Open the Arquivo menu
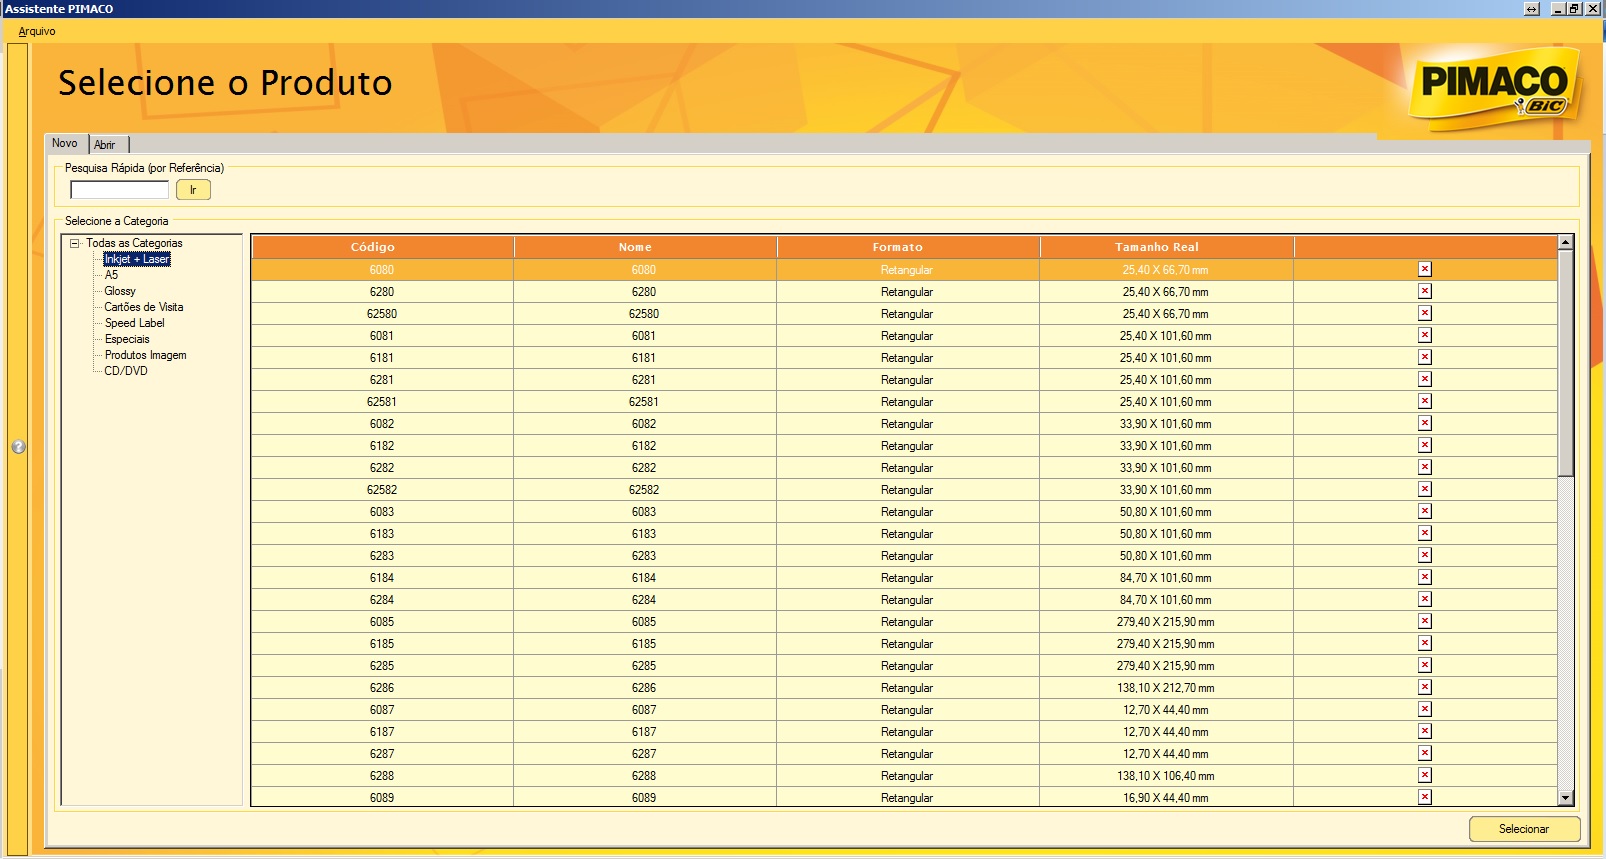 click(37, 31)
